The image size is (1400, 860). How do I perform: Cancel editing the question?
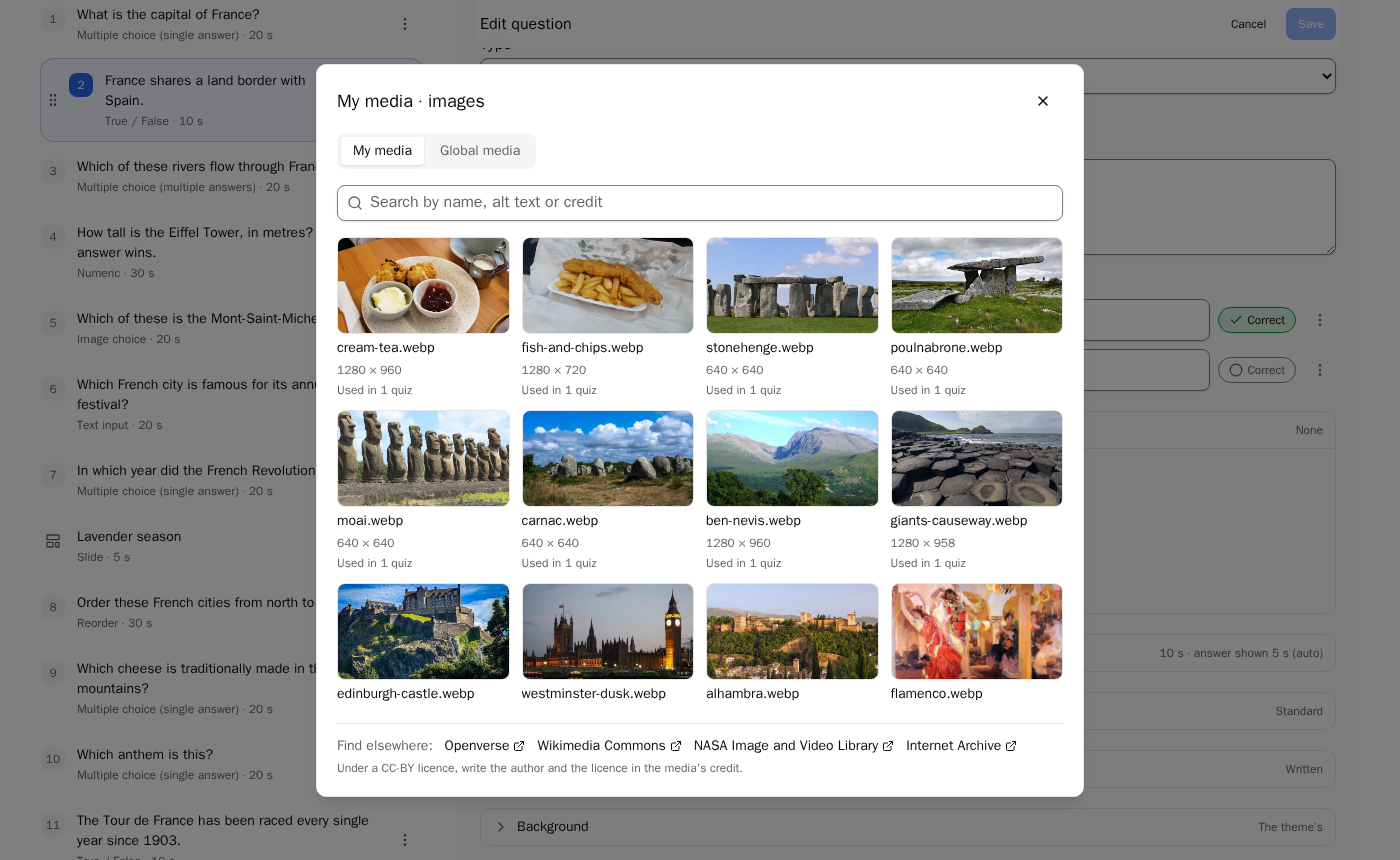[x=1248, y=24]
